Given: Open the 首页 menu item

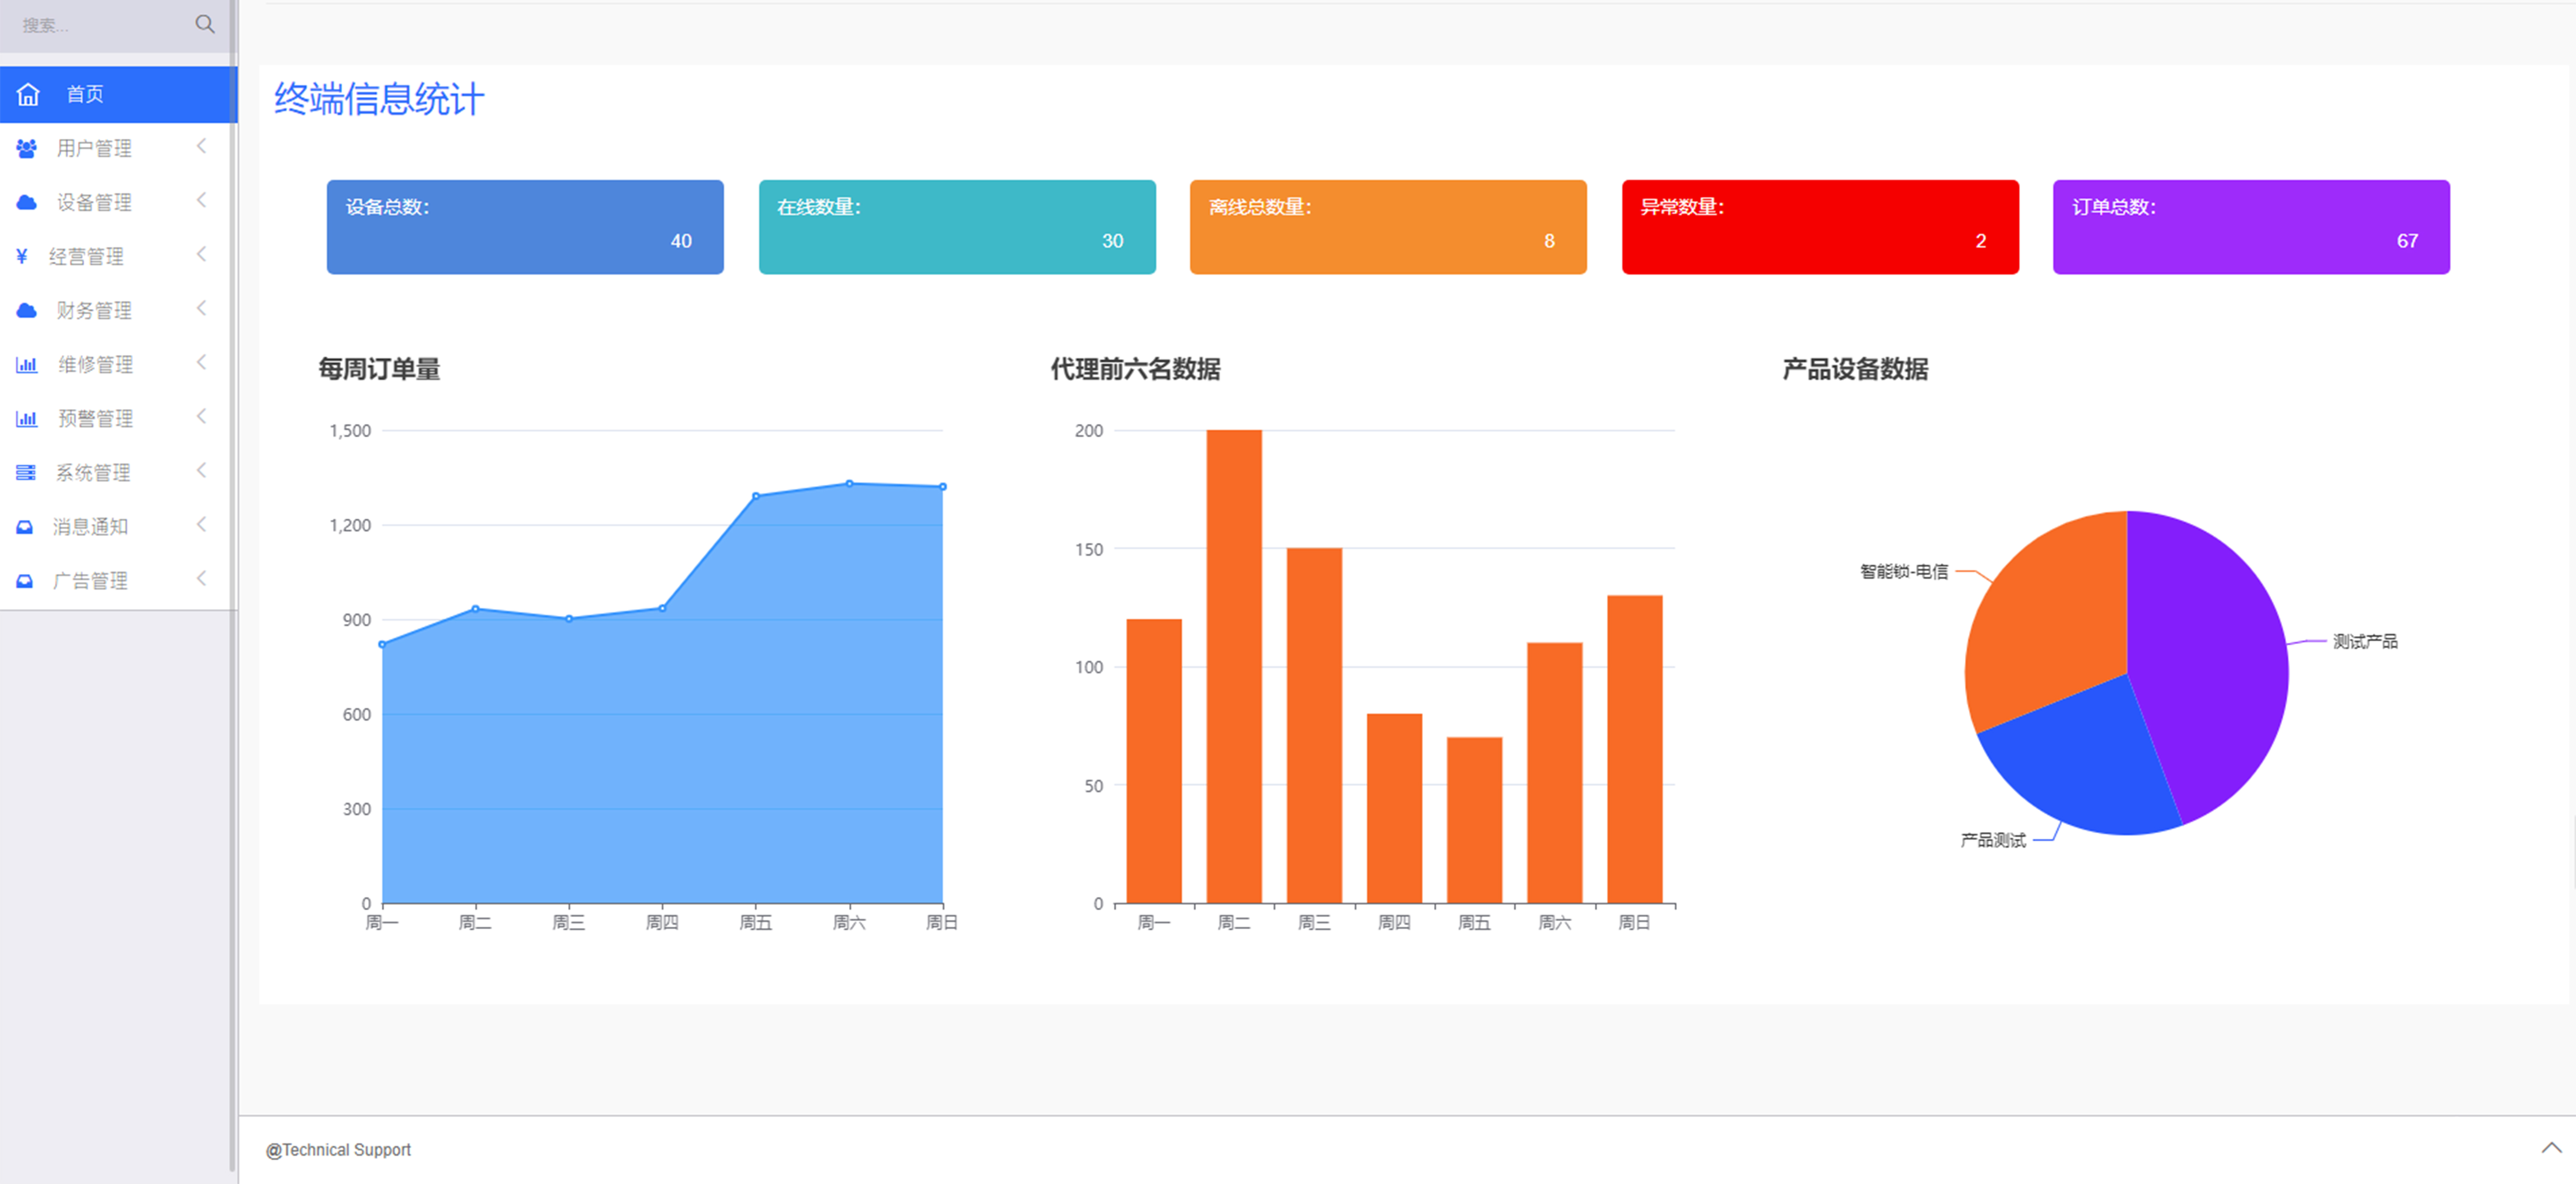Looking at the screenshot, I should (x=85, y=94).
